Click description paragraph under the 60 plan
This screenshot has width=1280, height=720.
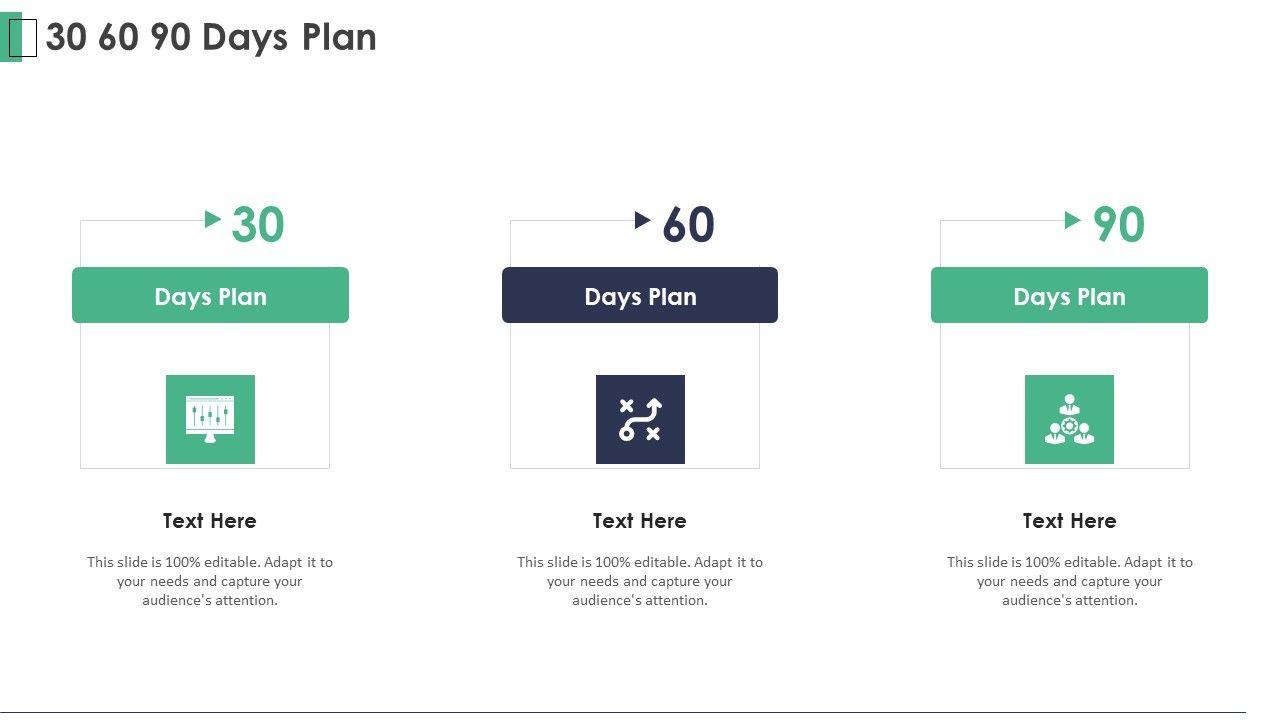click(640, 581)
